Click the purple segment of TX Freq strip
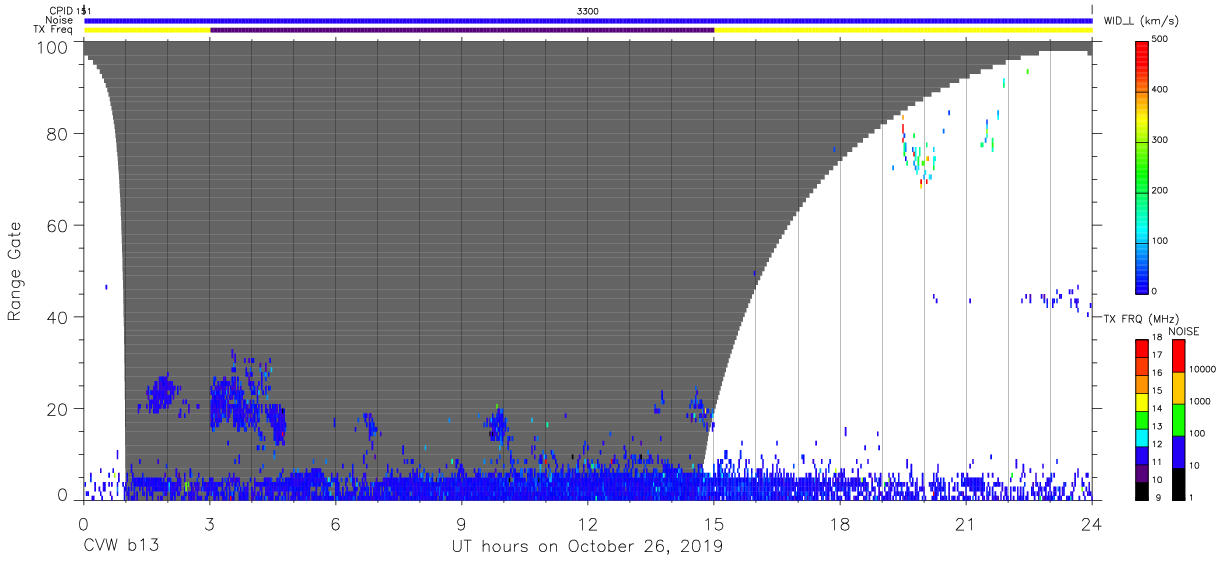 coord(462,30)
